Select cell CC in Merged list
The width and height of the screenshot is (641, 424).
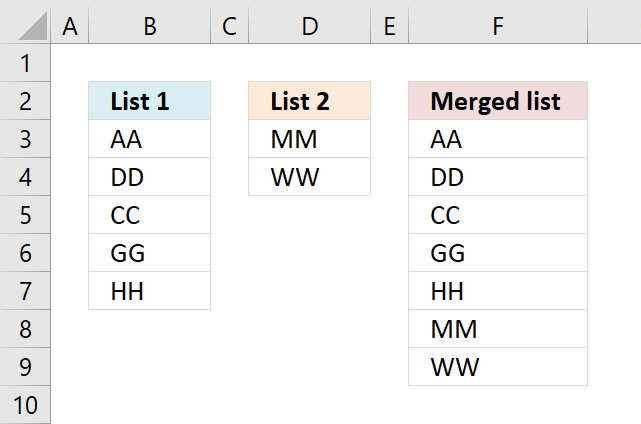(498, 215)
